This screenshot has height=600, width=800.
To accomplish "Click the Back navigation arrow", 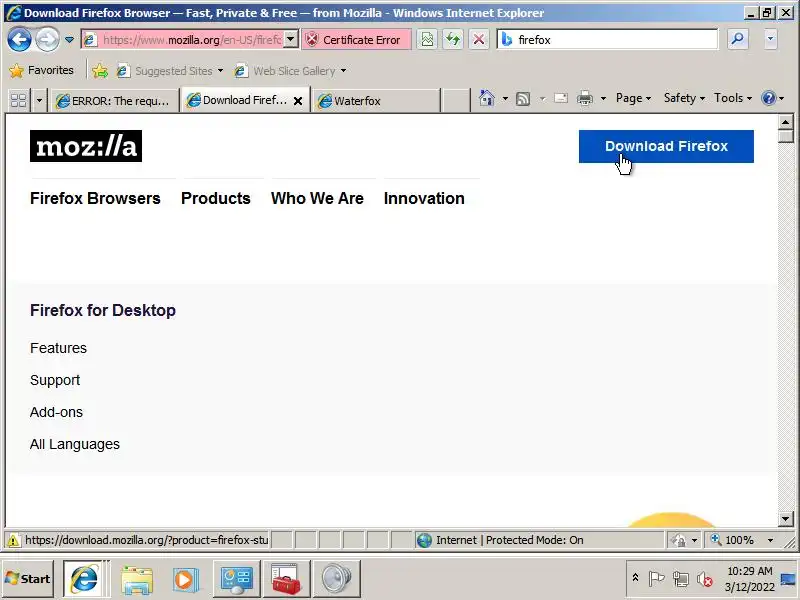I will (x=19, y=39).
